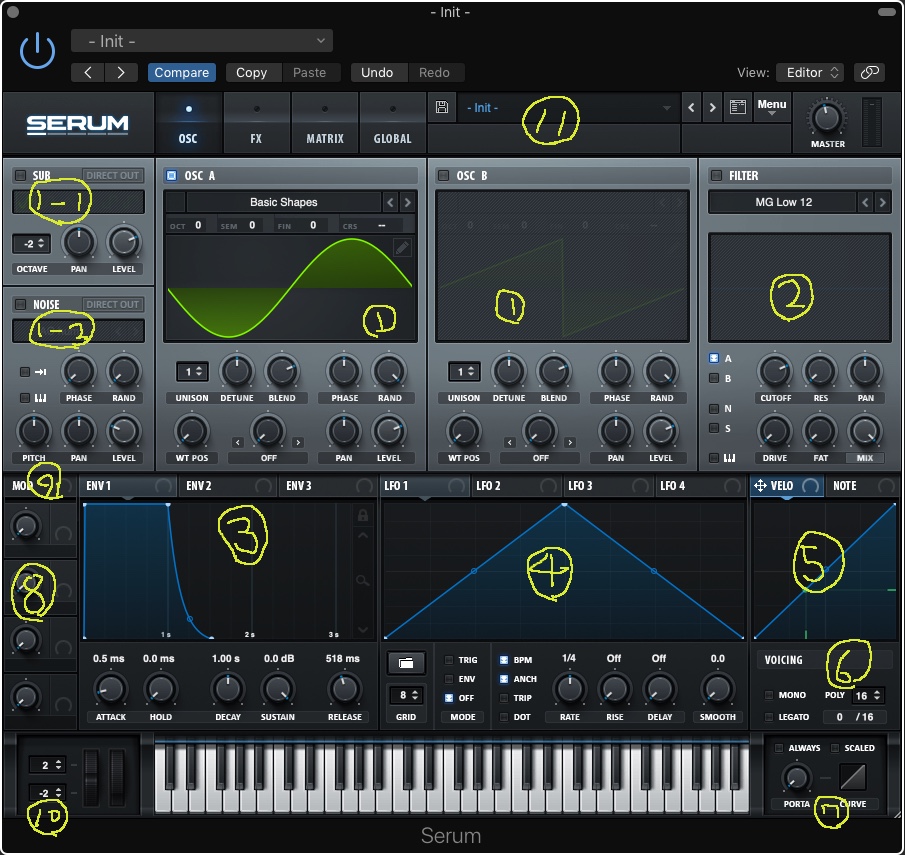Enable the NOISE oscillator
905x855 pixels.
pos(20,304)
